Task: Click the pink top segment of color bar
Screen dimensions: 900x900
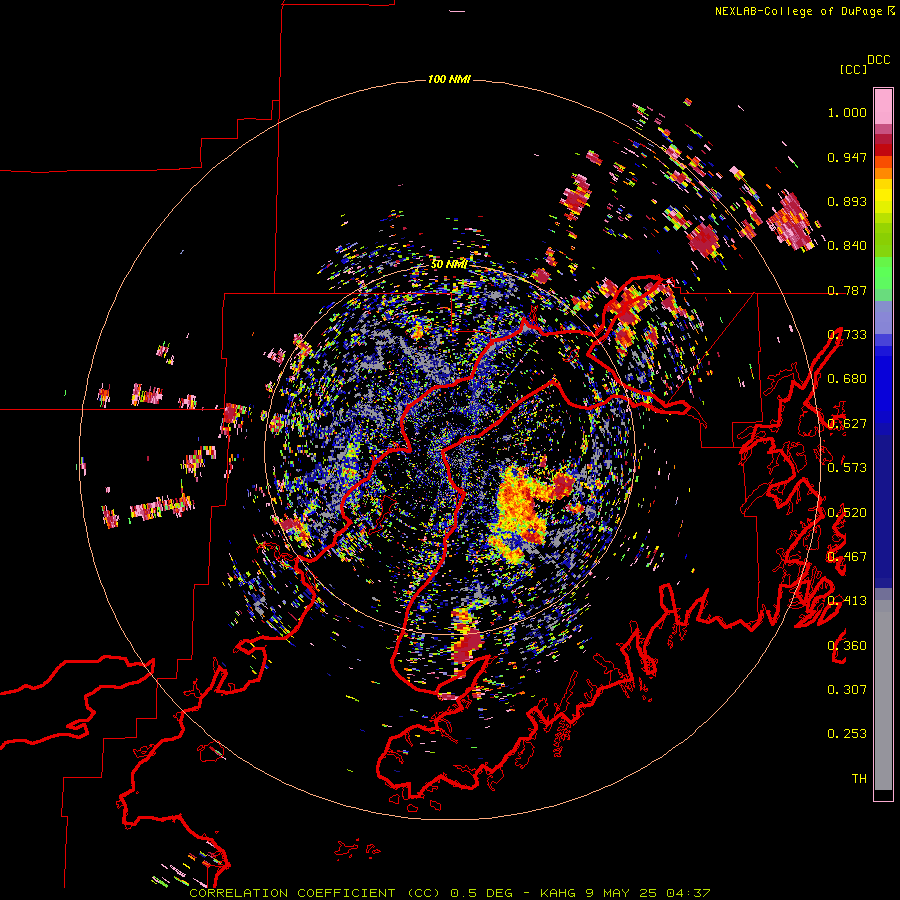Action: [883, 106]
